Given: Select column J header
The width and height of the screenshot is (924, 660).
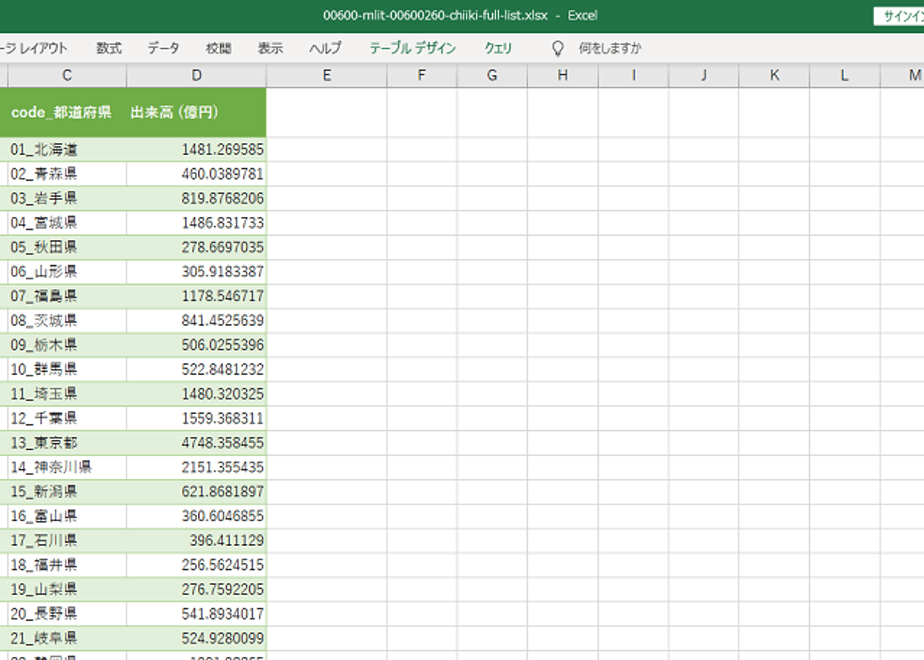Looking at the screenshot, I should 704,75.
